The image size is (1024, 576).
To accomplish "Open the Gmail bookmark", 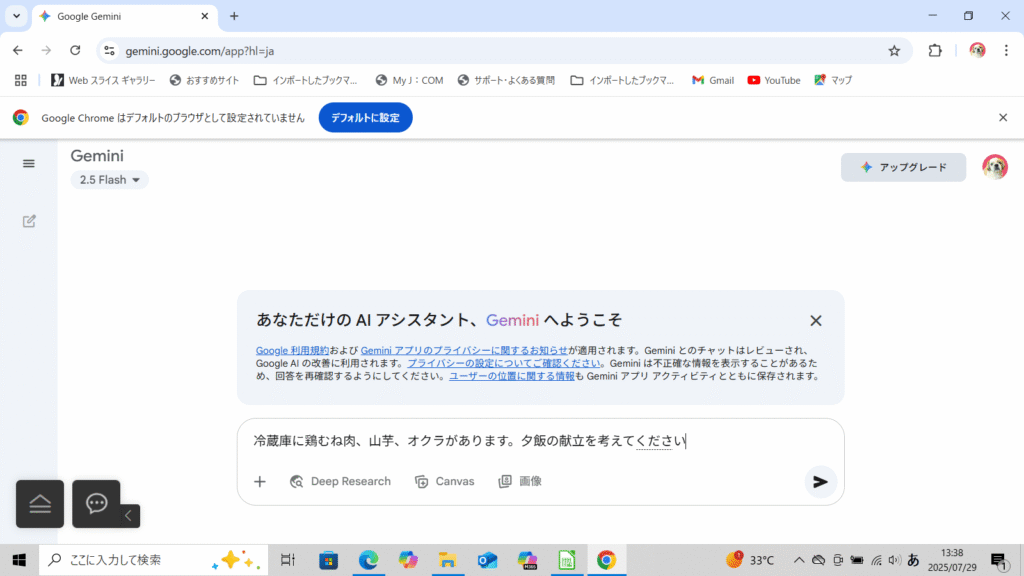I will click(x=712, y=80).
